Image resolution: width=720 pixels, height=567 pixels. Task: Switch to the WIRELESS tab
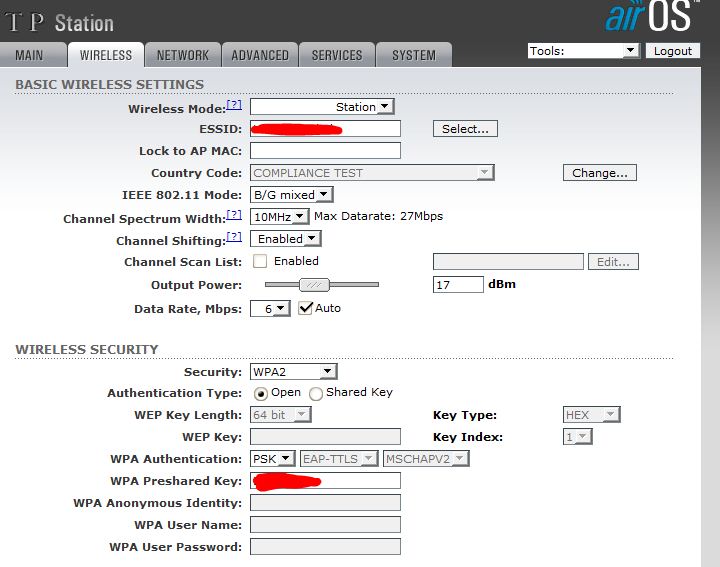coord(106,56)
